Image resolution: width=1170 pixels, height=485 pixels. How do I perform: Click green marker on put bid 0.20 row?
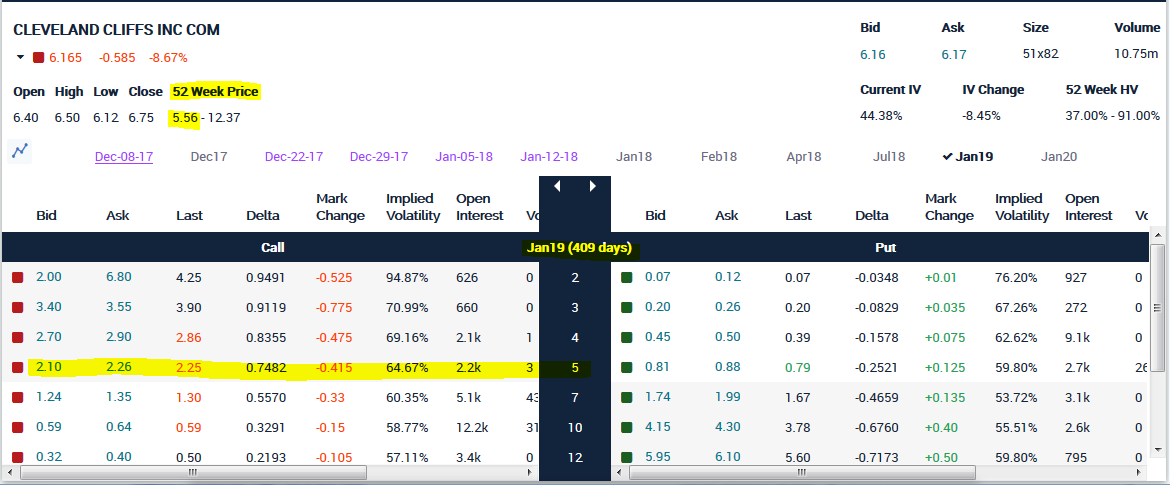click(x=627, y=307)
